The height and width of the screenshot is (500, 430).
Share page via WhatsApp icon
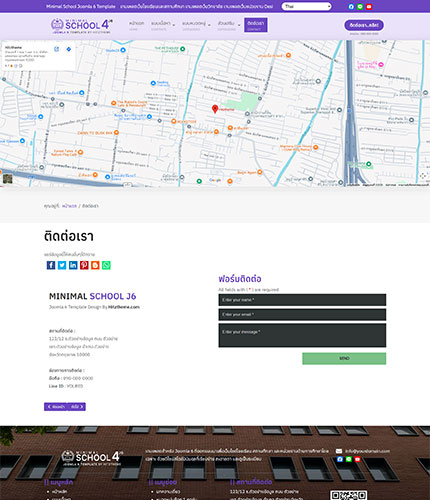point(106,265)
